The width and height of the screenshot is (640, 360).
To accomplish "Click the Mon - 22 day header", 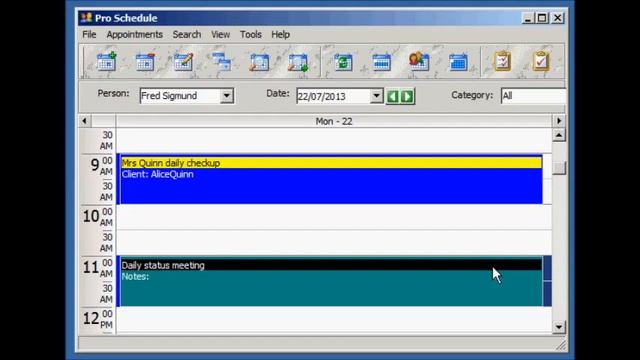I will coord(334,121).
